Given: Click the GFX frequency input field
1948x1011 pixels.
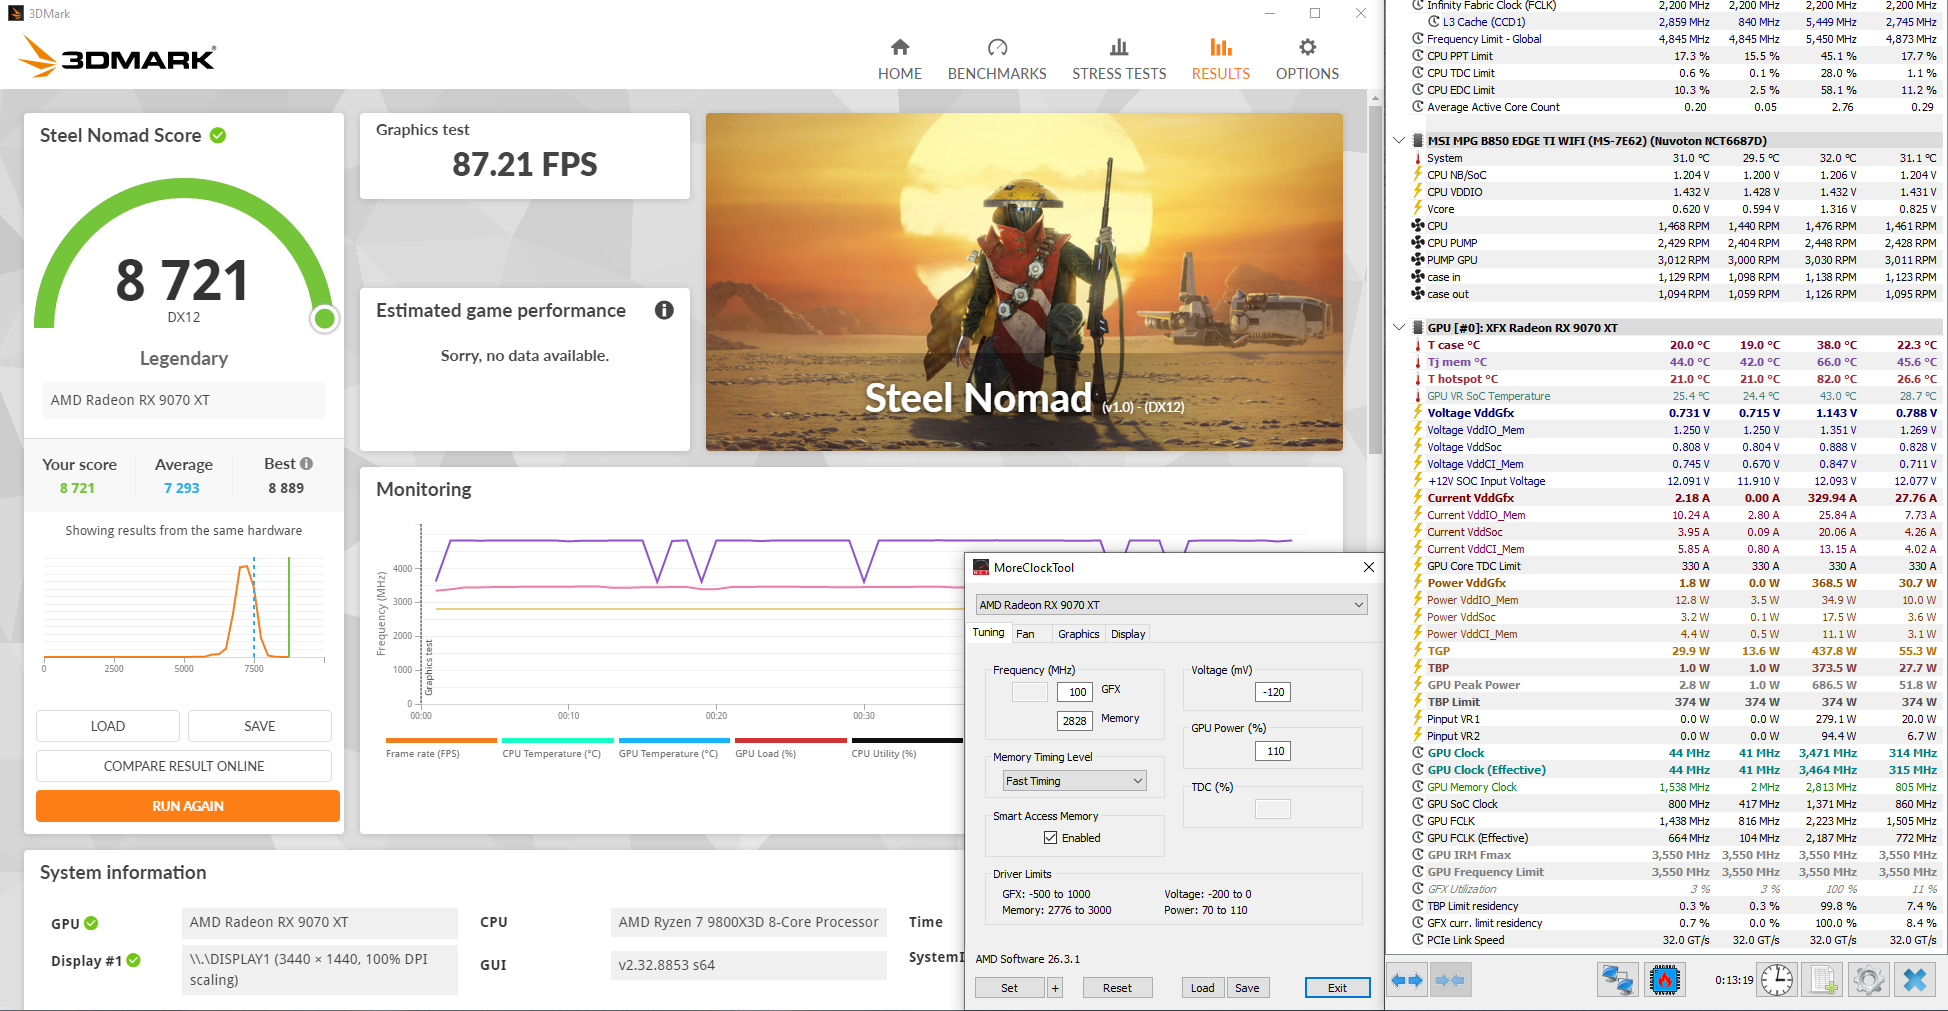Looking at the screenshot, I should [1075, 692].
